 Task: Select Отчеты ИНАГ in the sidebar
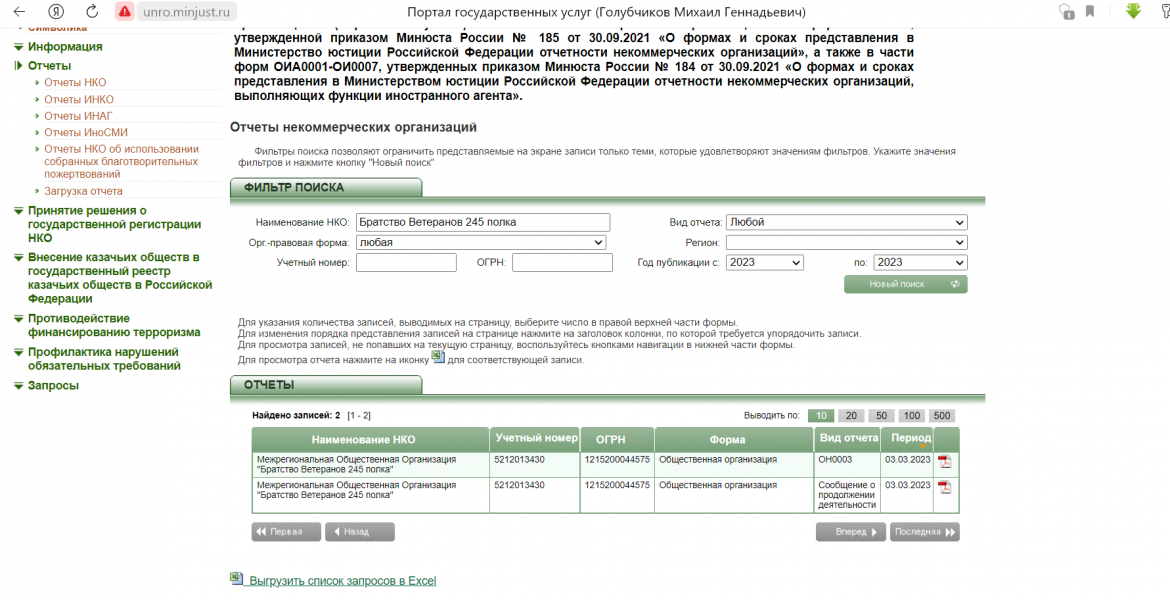point(78,116)
